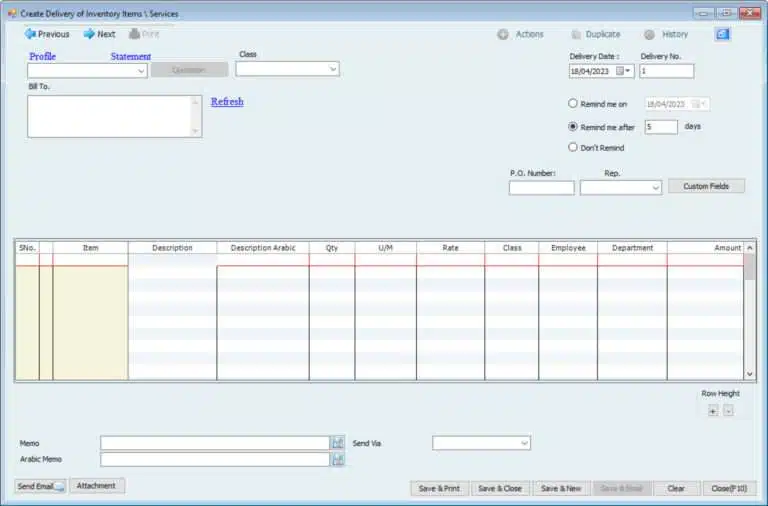This screenshot has width=768, height=506.
Task: Click the Next arrow icon
Action: [89, 34]
